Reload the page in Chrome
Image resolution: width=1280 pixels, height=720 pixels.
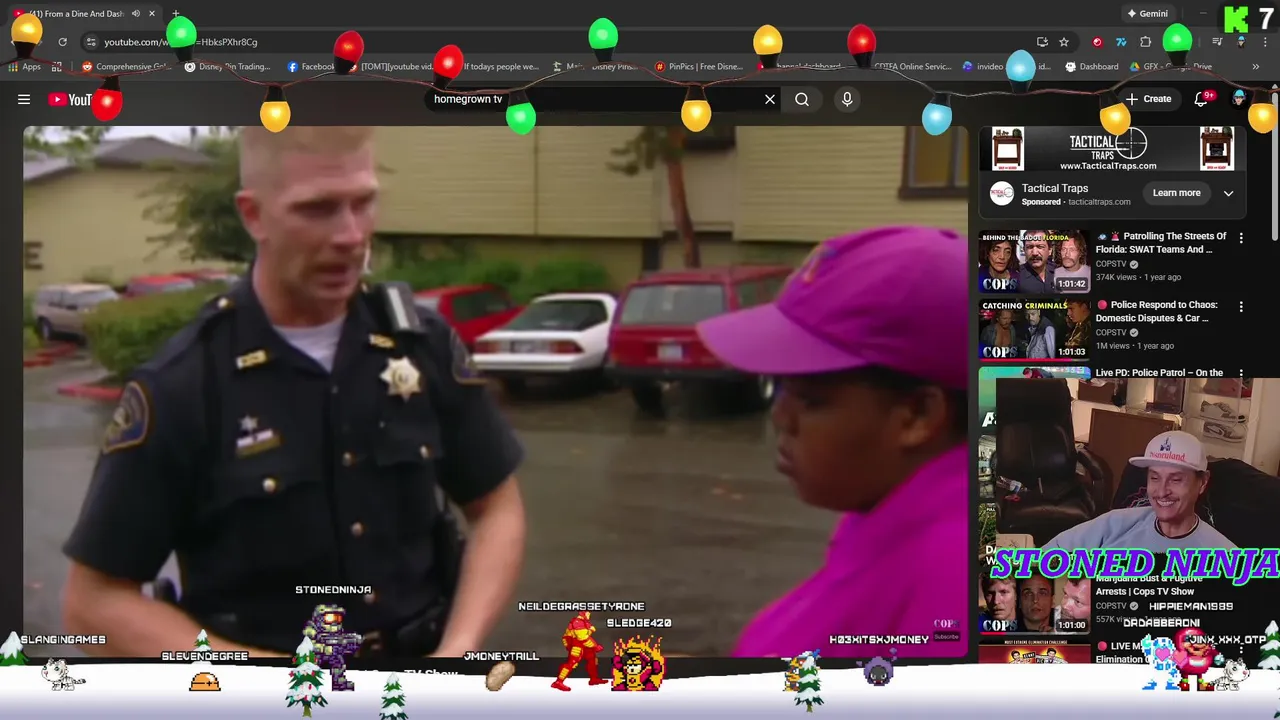pyautogui.click(x=62, y=42)
